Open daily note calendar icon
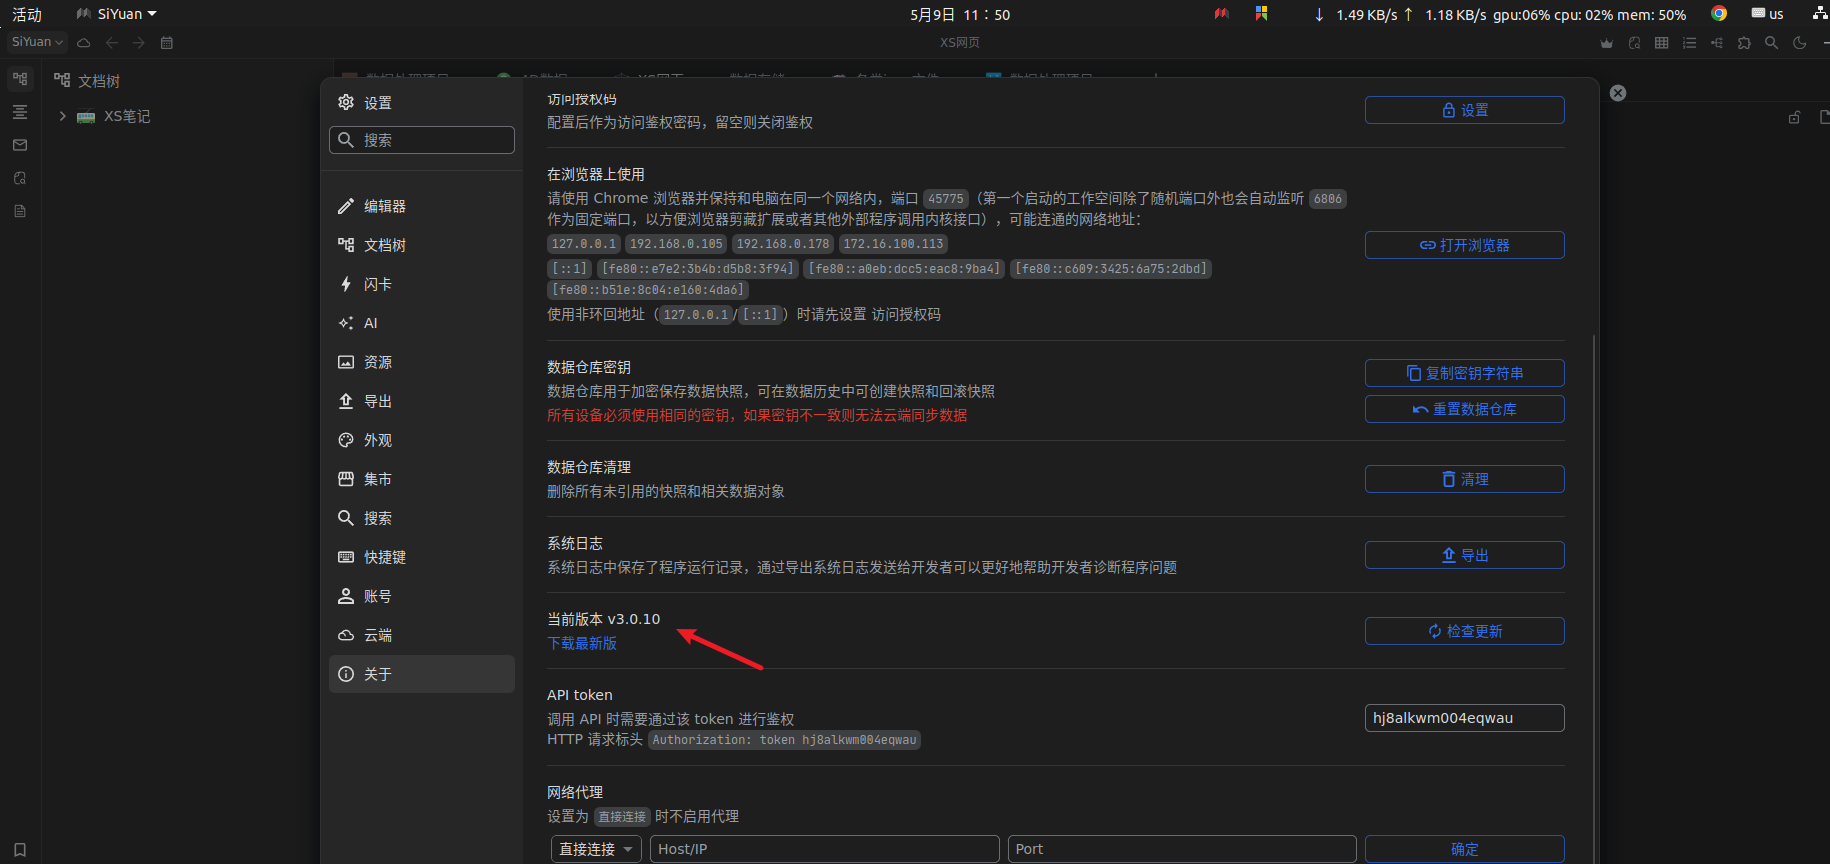Viewport: 1830px width, 864px height. tap(167, 43)
